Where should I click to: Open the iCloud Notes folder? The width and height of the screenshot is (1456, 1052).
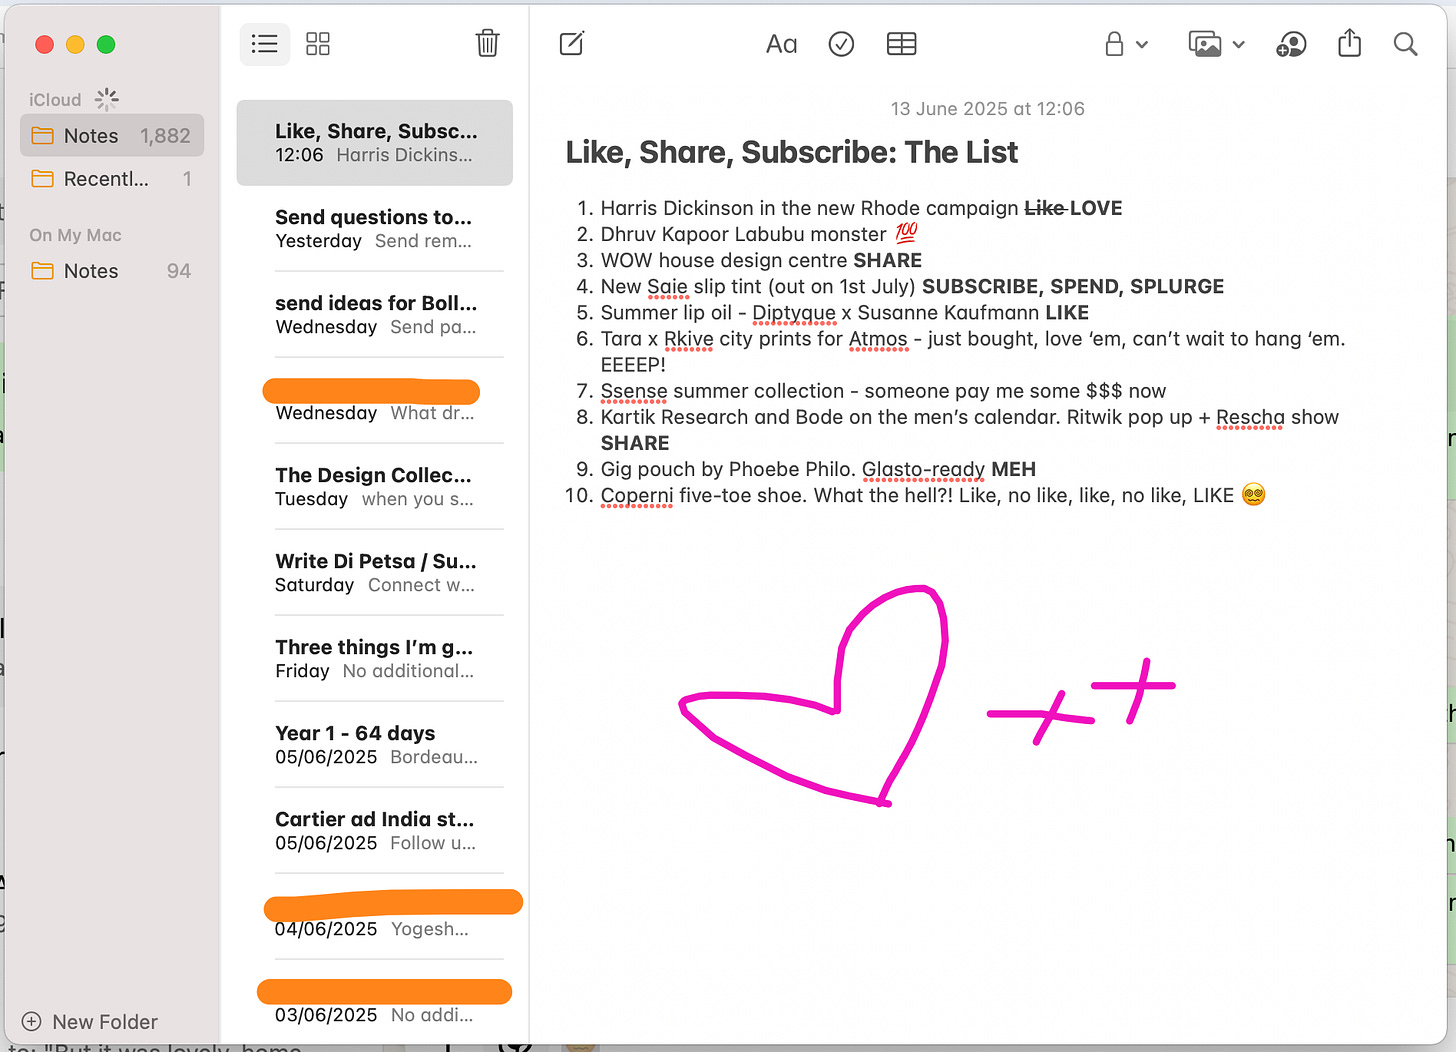point(112,136)
